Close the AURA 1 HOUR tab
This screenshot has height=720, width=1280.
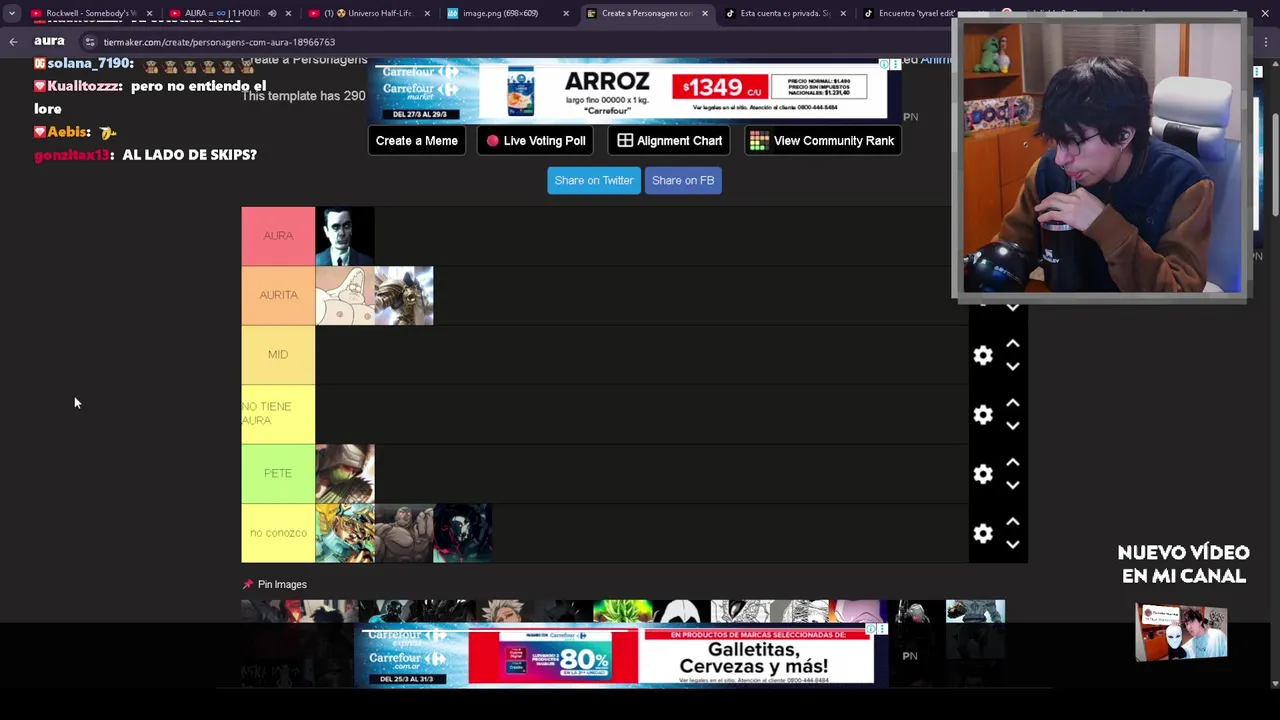(288, 13)
